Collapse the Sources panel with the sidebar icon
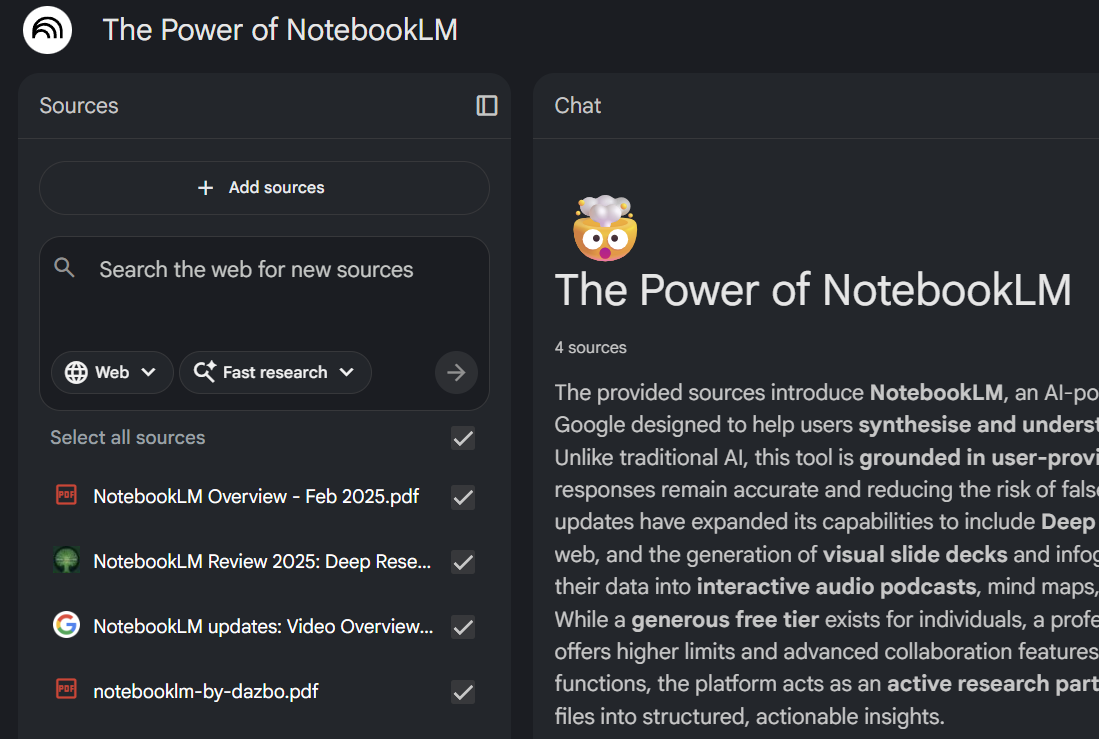 point(487,106)
